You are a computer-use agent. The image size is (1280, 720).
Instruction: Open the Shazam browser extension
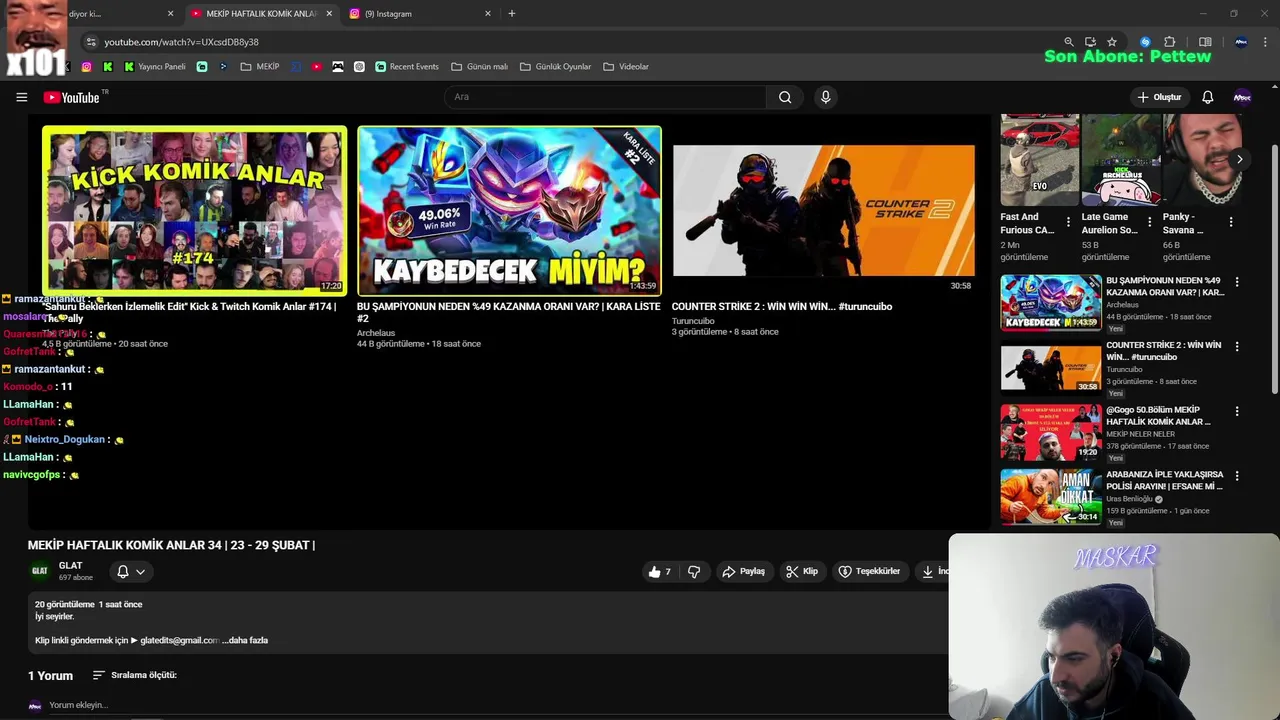(x=1145, y=42)
